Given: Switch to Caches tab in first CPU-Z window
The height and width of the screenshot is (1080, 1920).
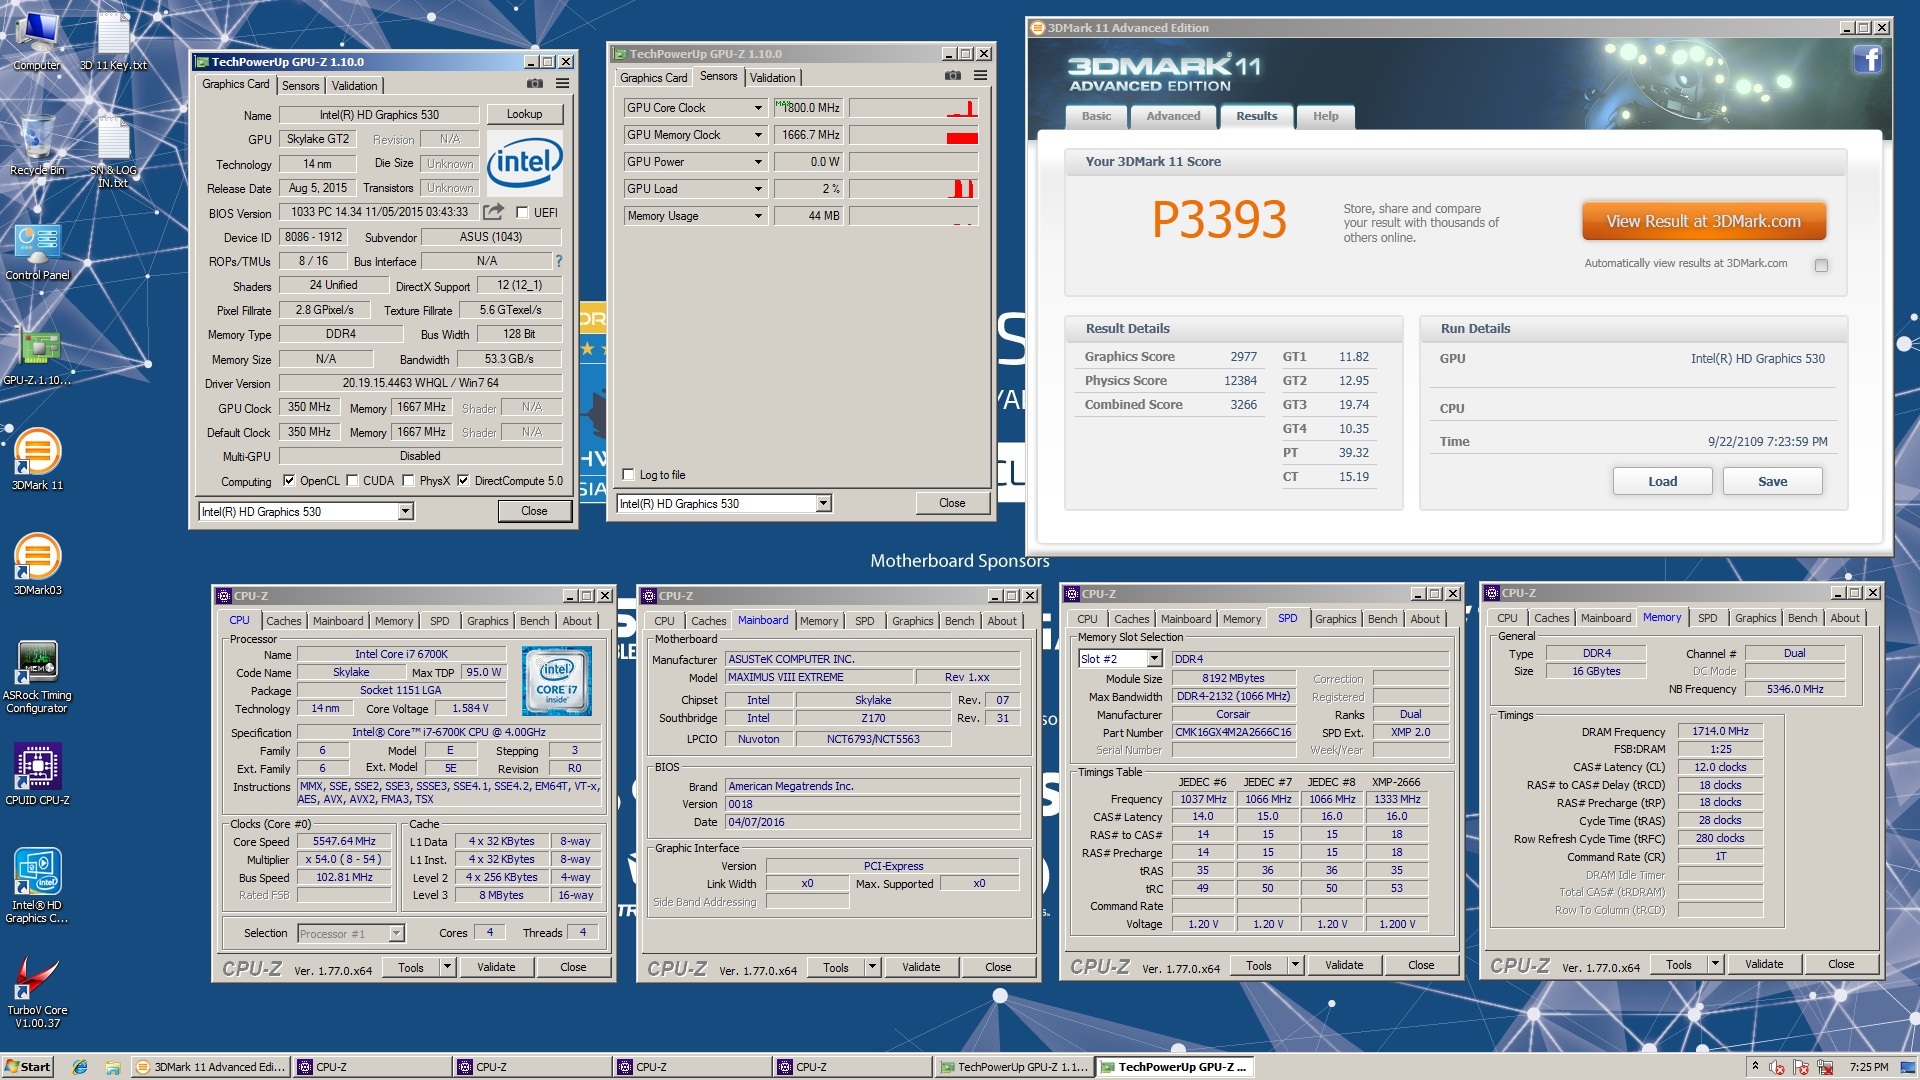Looking at the screenshot, I should tap(284, 621).
